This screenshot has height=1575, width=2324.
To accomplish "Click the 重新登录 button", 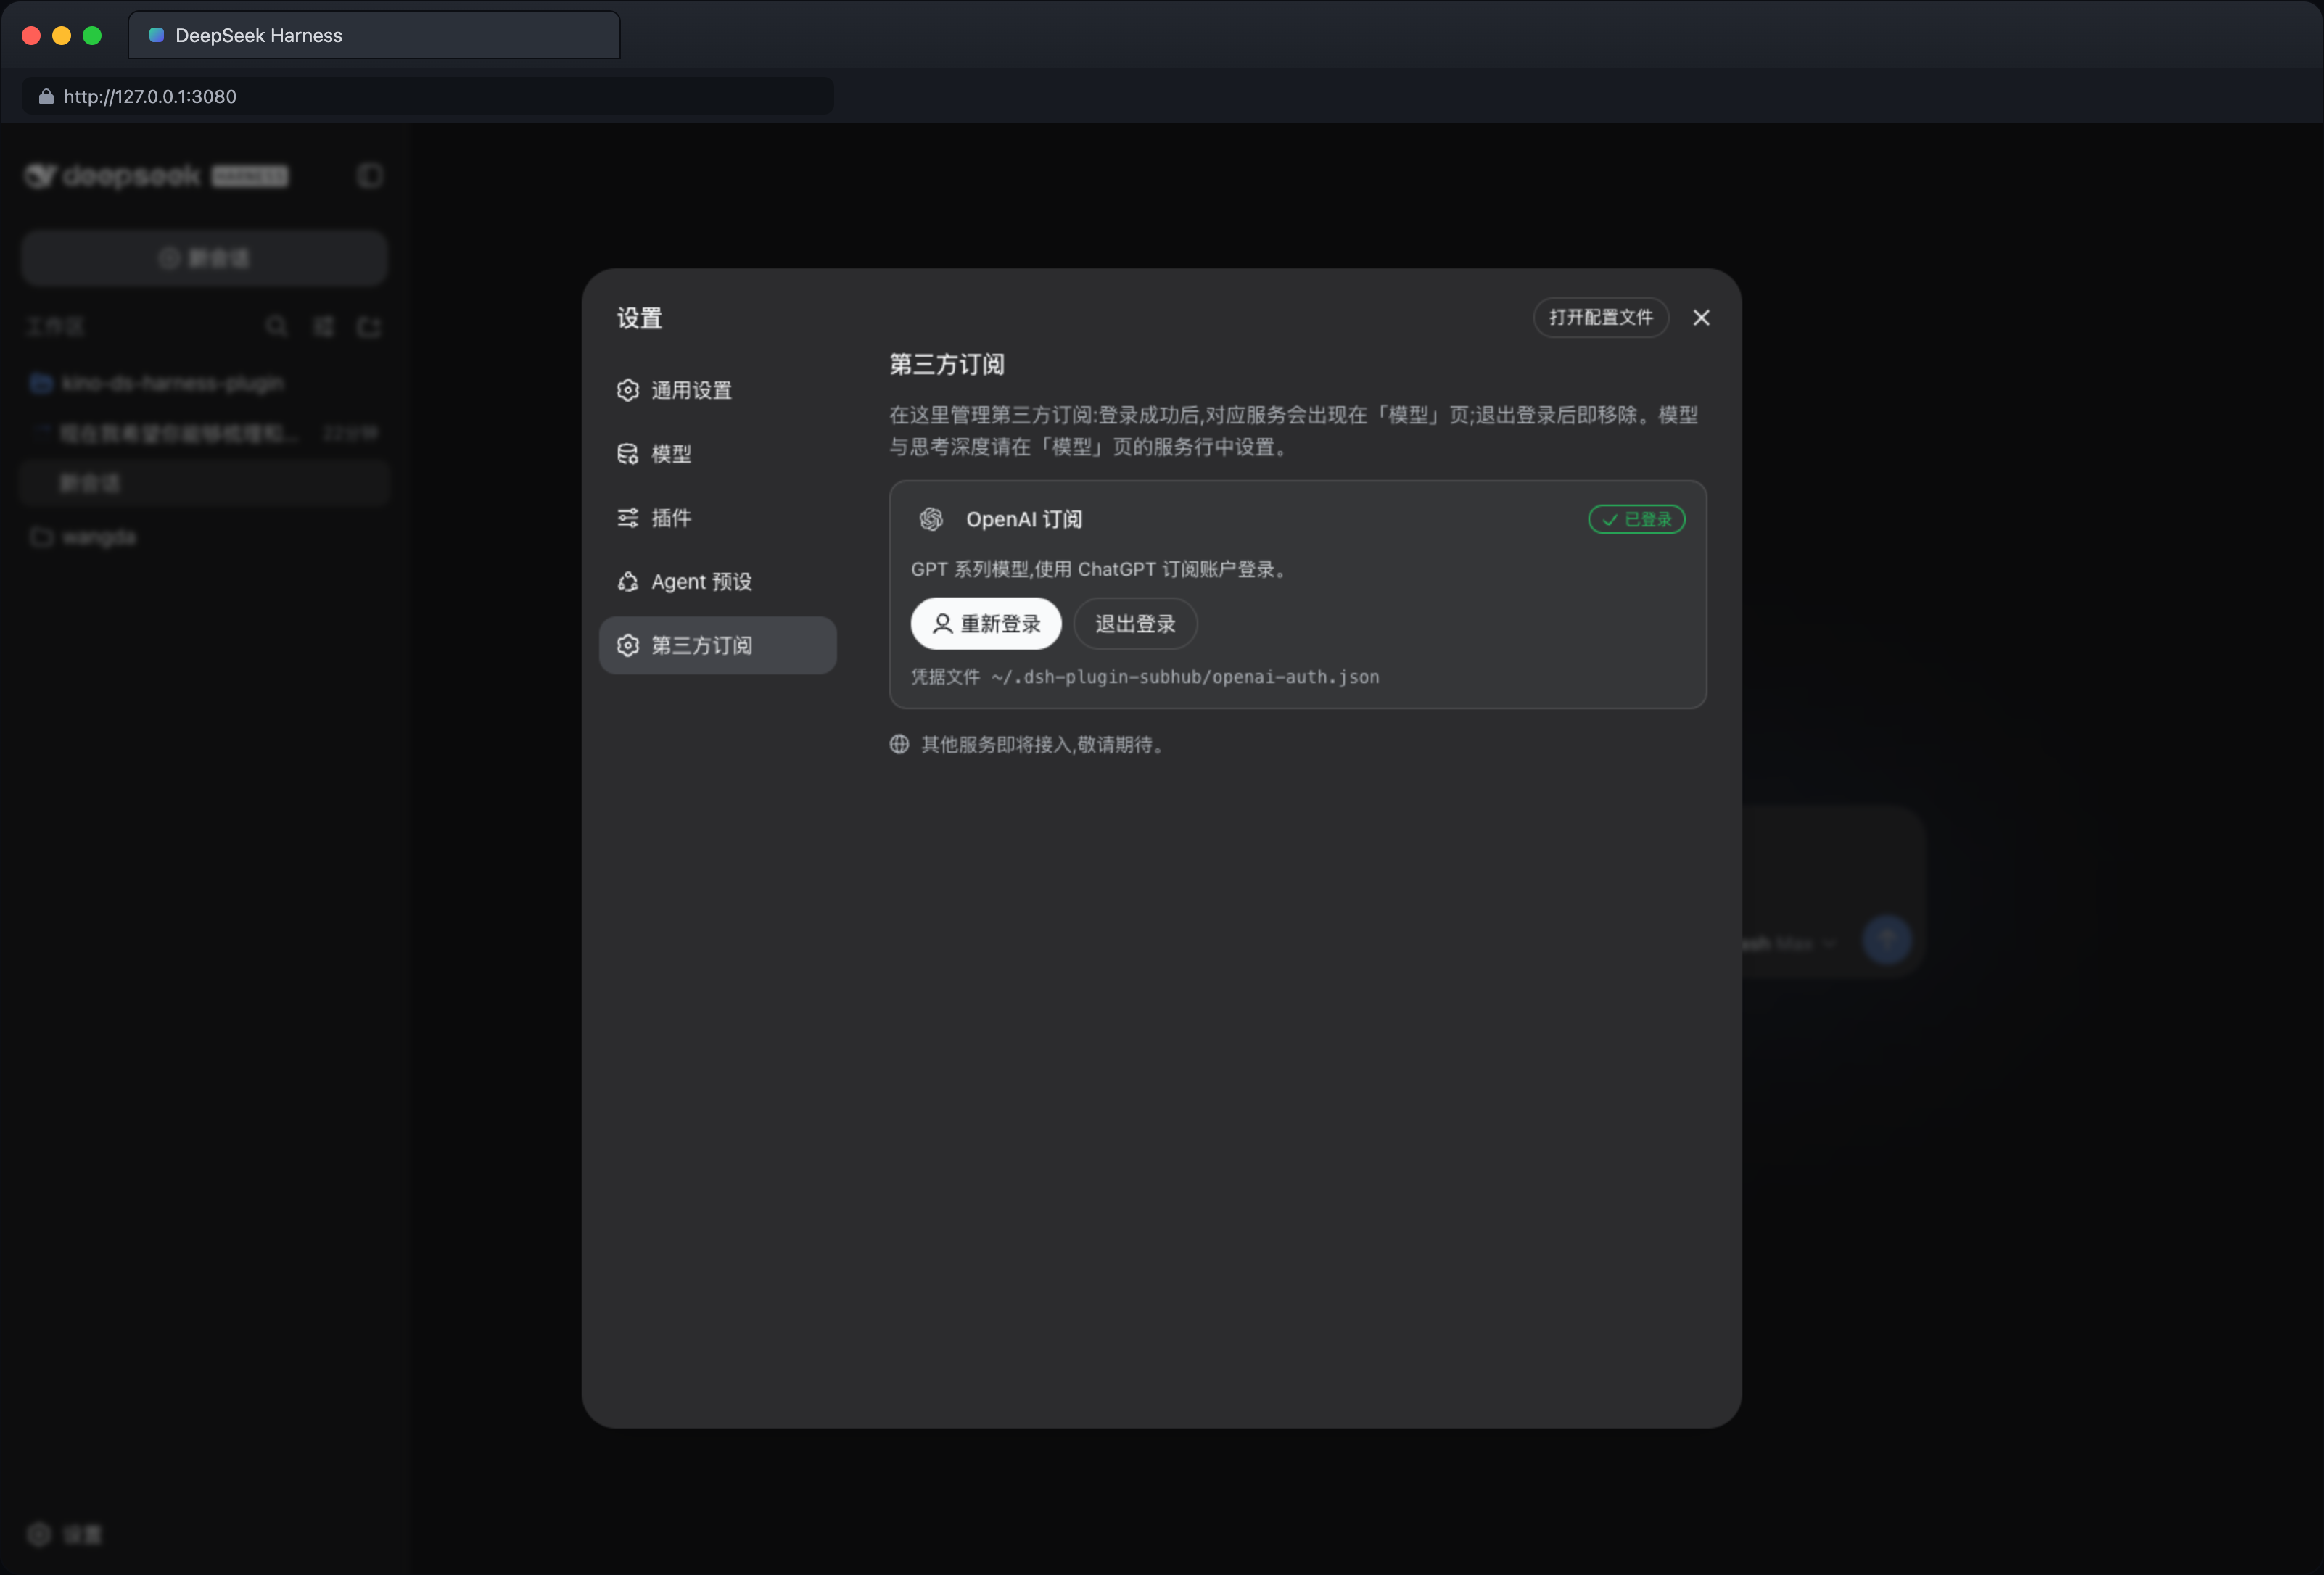I will tap(985, 624).
